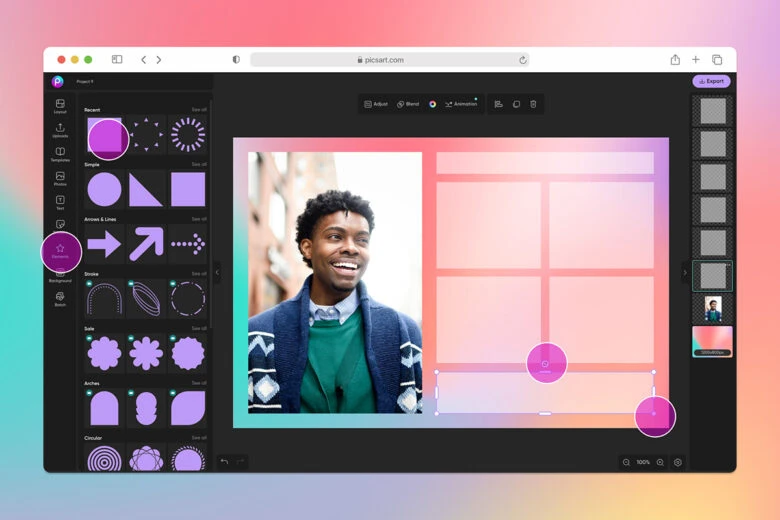Open the color wheel picker in toolbar
The image size is (780, 520).
point(433,104)
